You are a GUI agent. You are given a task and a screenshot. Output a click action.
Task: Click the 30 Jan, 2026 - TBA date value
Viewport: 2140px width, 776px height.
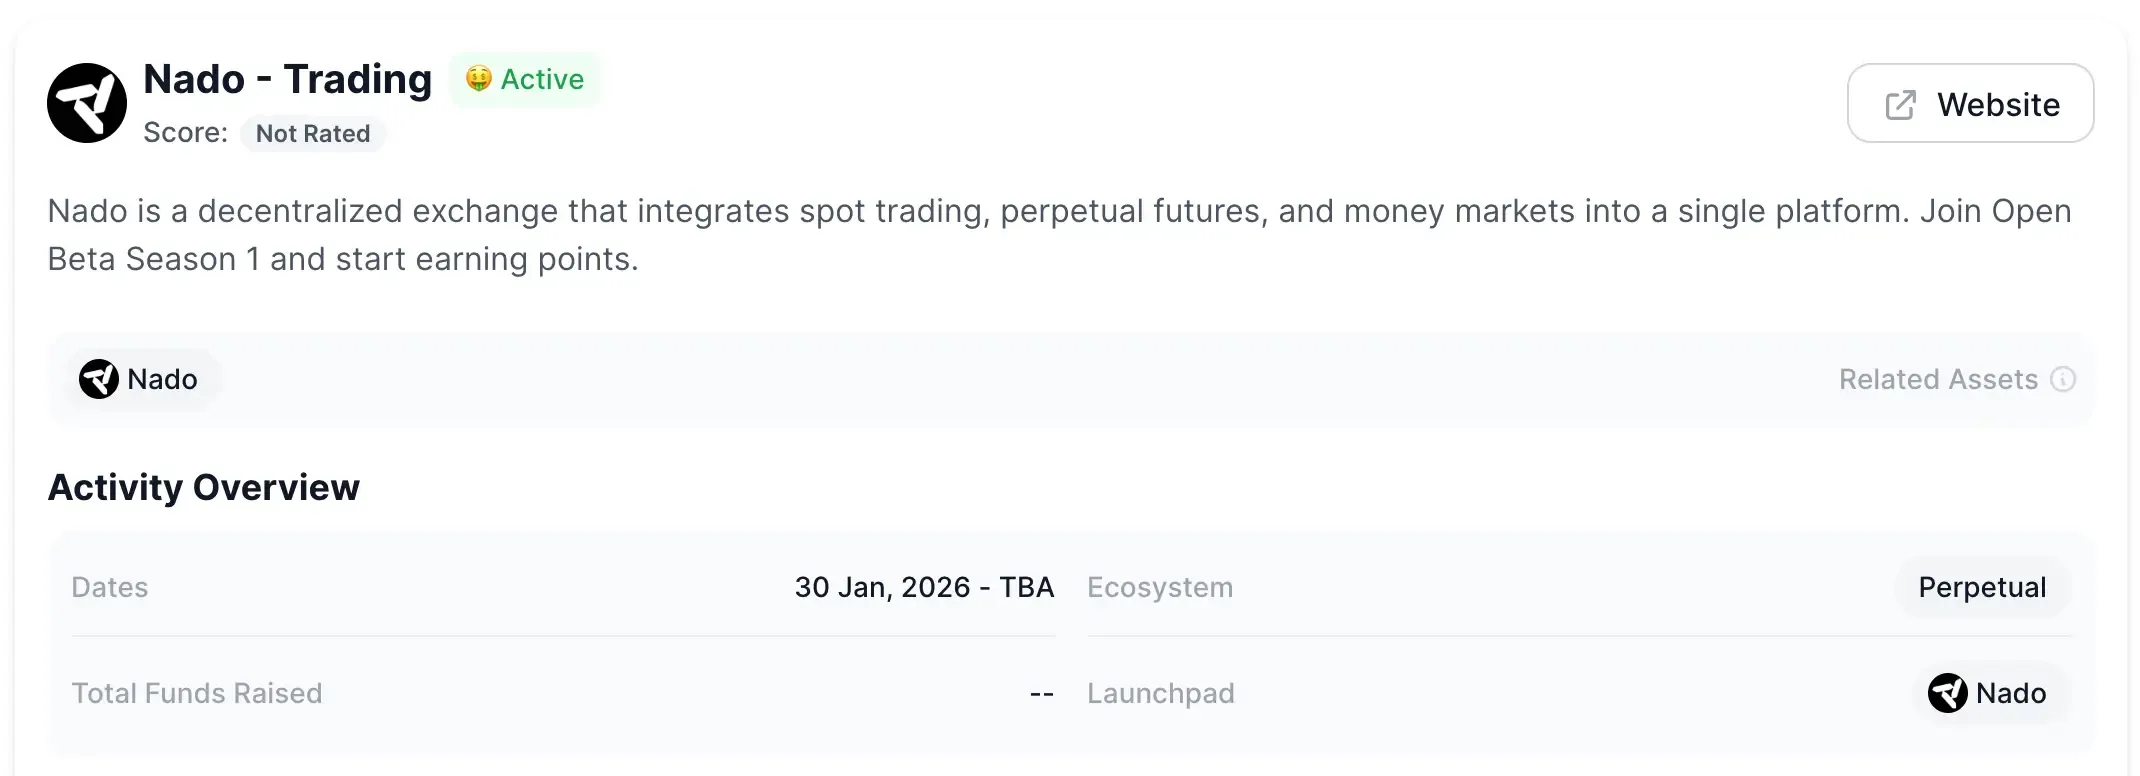point(924,587)
